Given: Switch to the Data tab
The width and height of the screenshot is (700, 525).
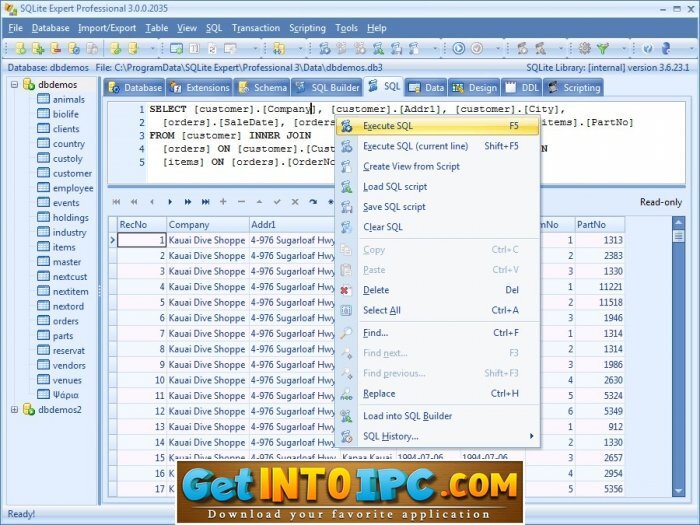Looking at the screenshot, I should tap(426, 88).
